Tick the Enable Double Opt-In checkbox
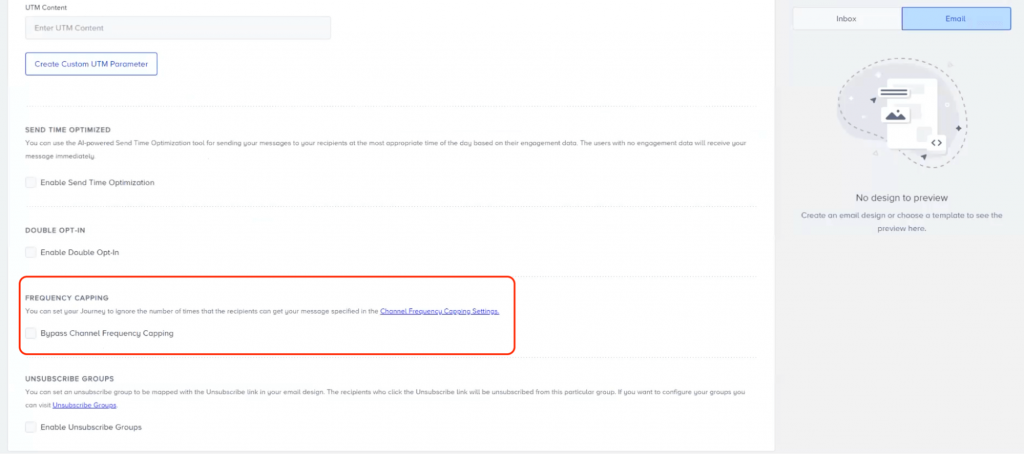Screen dimensions: 1024x454 (x=31, y=252)
